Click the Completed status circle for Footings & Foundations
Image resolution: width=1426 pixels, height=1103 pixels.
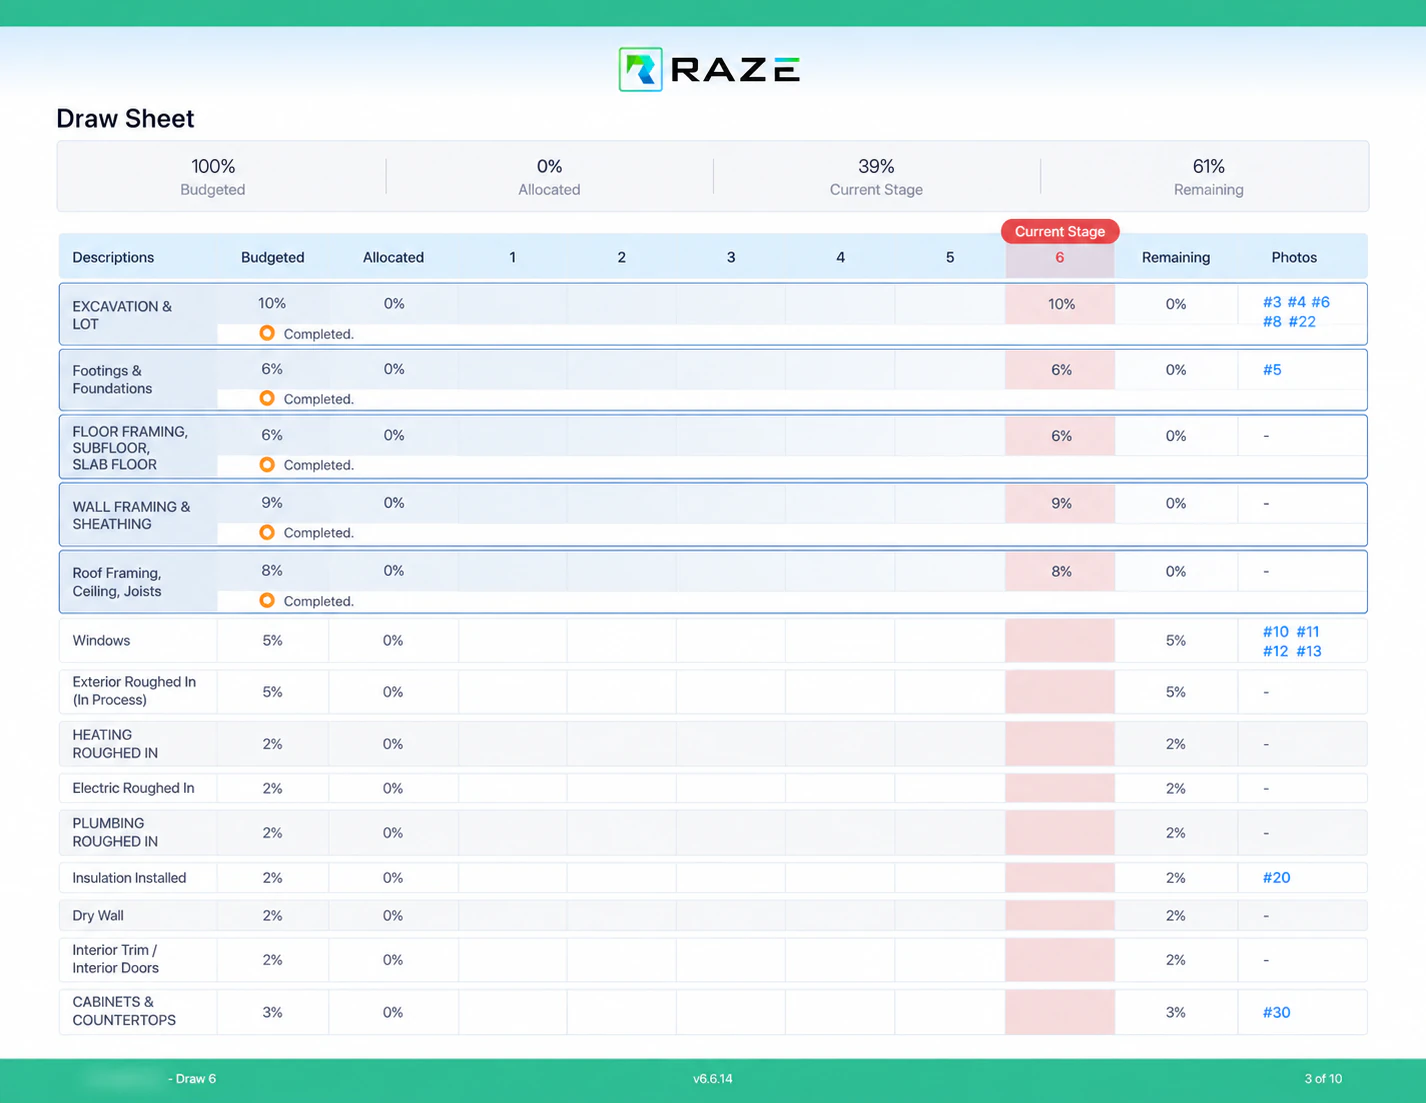click(267, 398)
